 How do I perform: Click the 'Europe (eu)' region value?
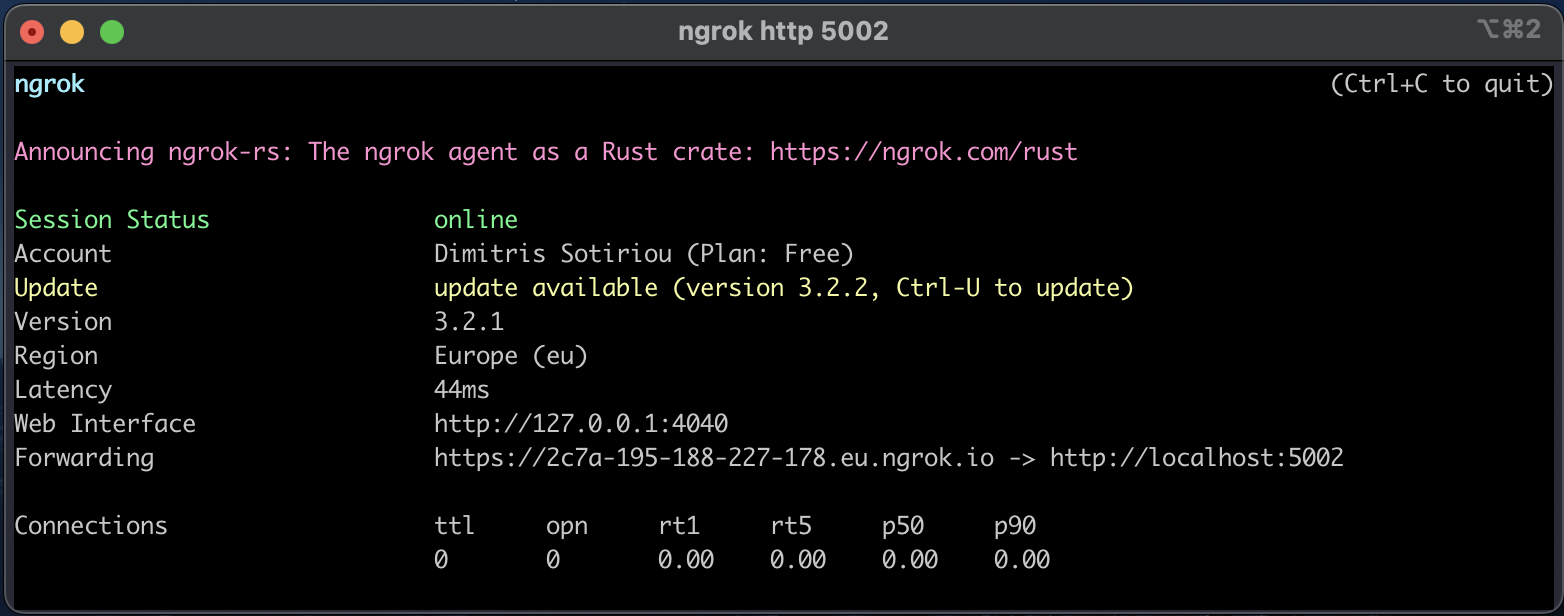click(x=511, y=356)
